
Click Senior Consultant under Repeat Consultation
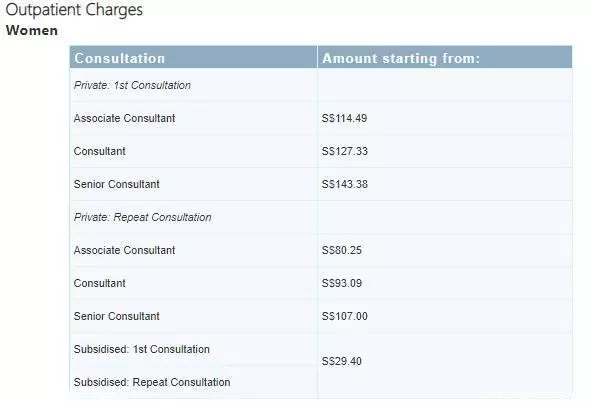pos(116,316)
